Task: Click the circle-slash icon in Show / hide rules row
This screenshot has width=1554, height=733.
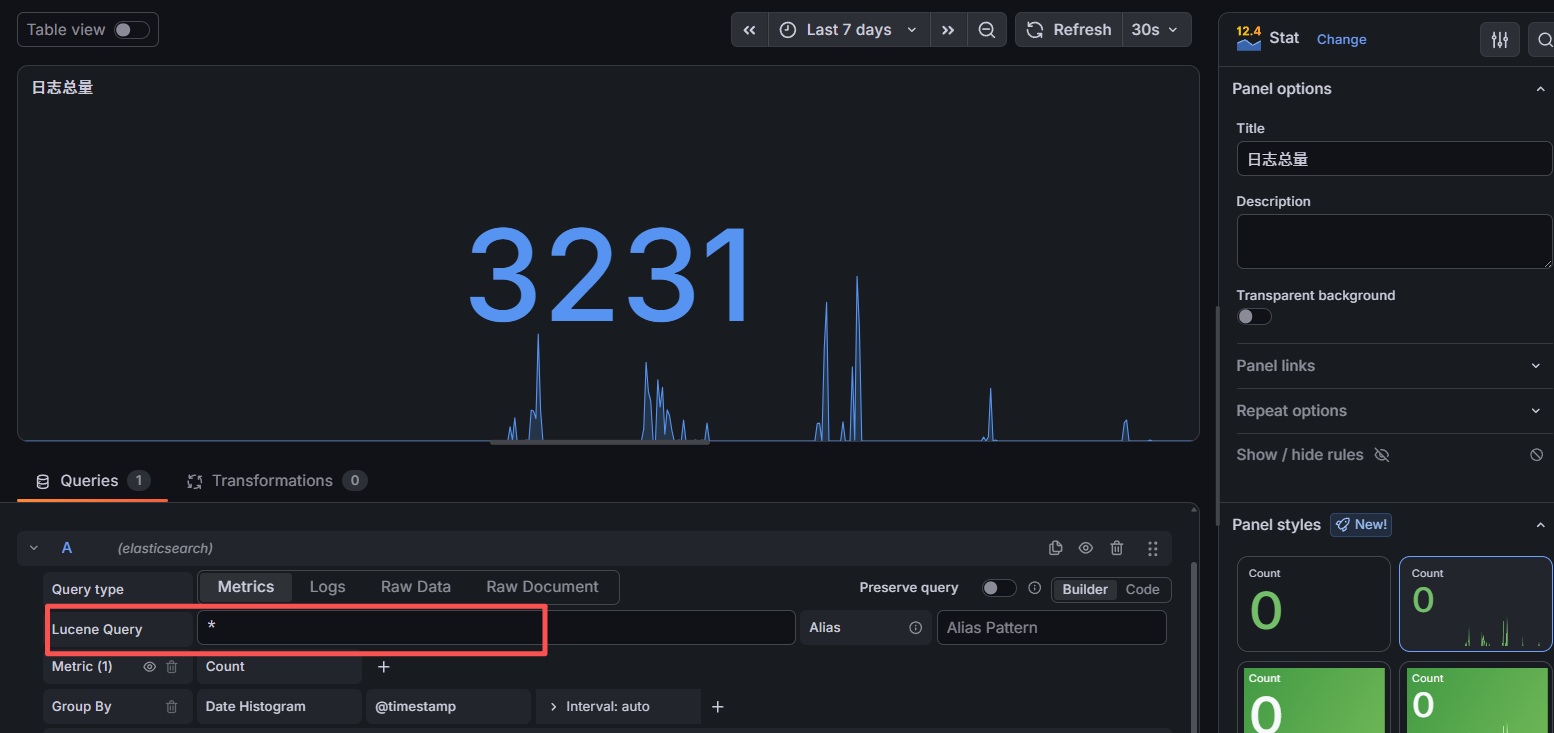Action: [1537, 455]
